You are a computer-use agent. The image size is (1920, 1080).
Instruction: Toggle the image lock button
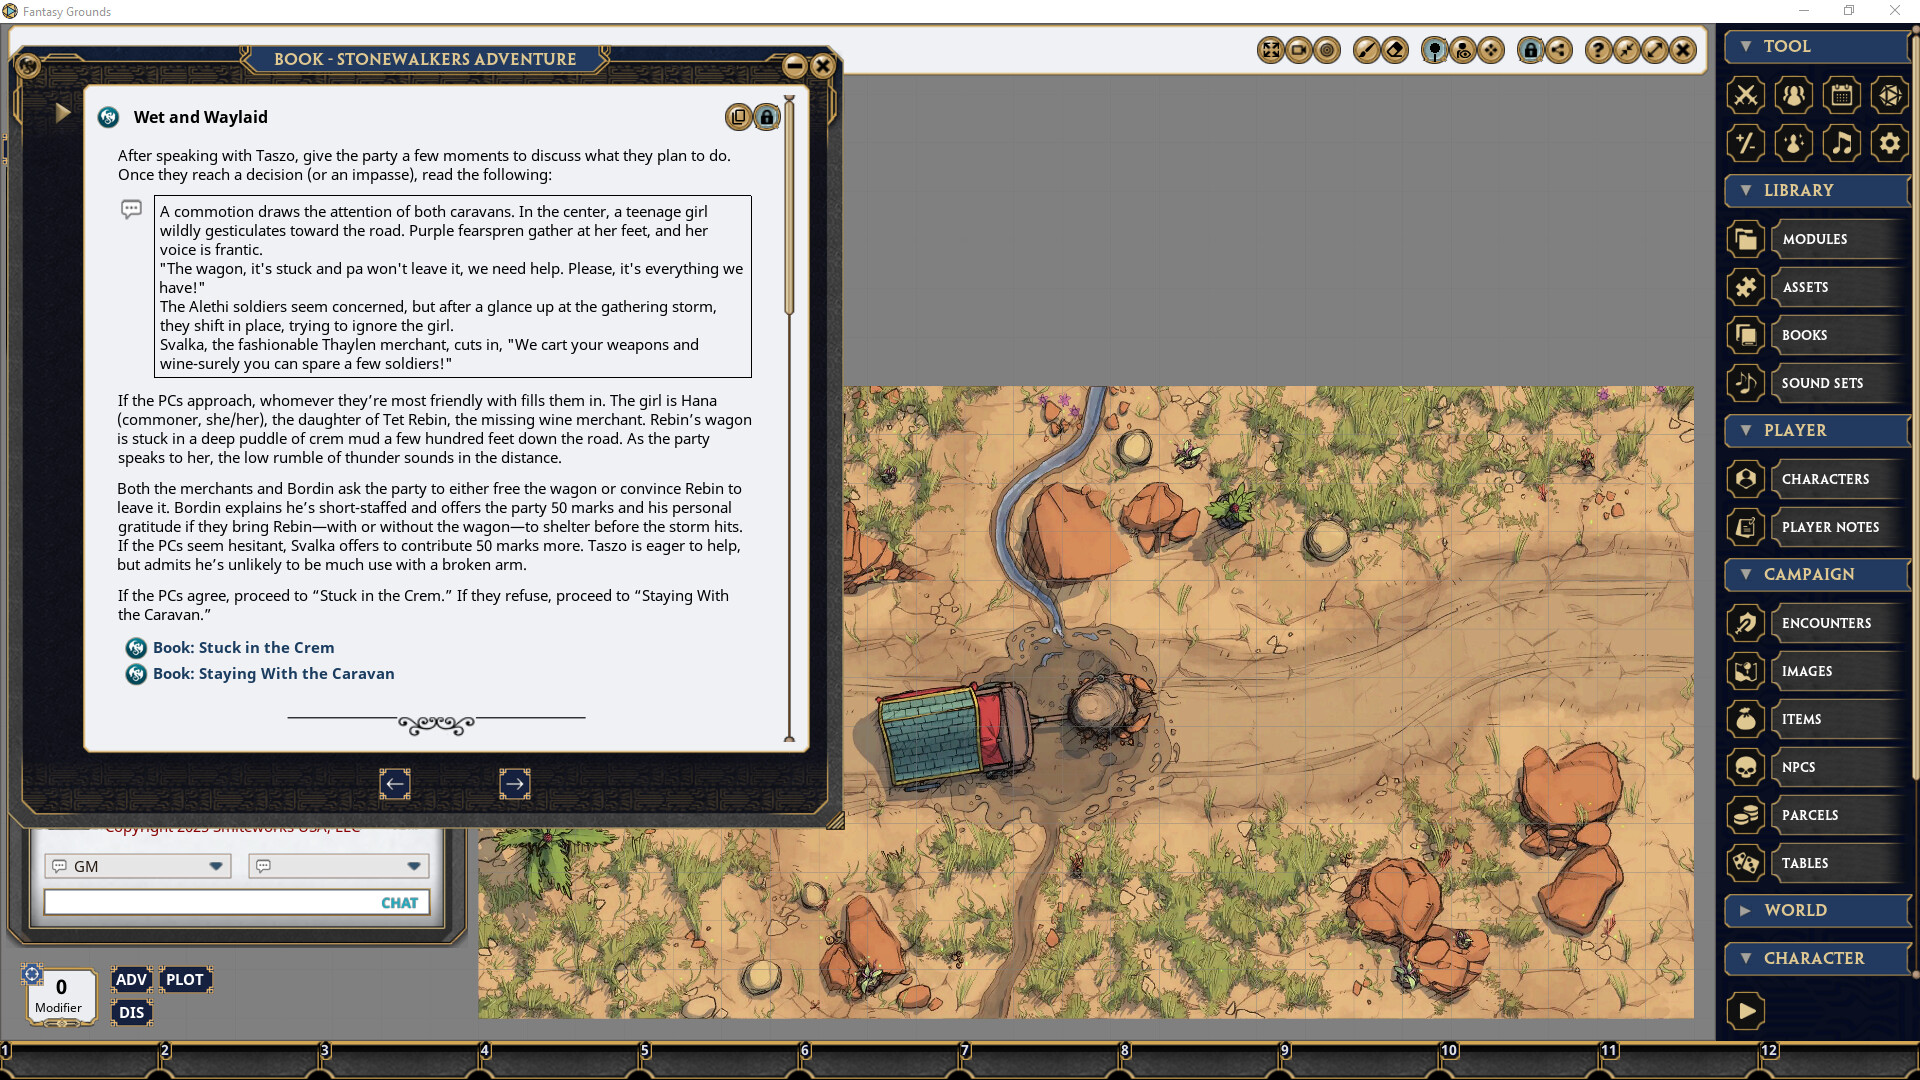point(1530,50)
